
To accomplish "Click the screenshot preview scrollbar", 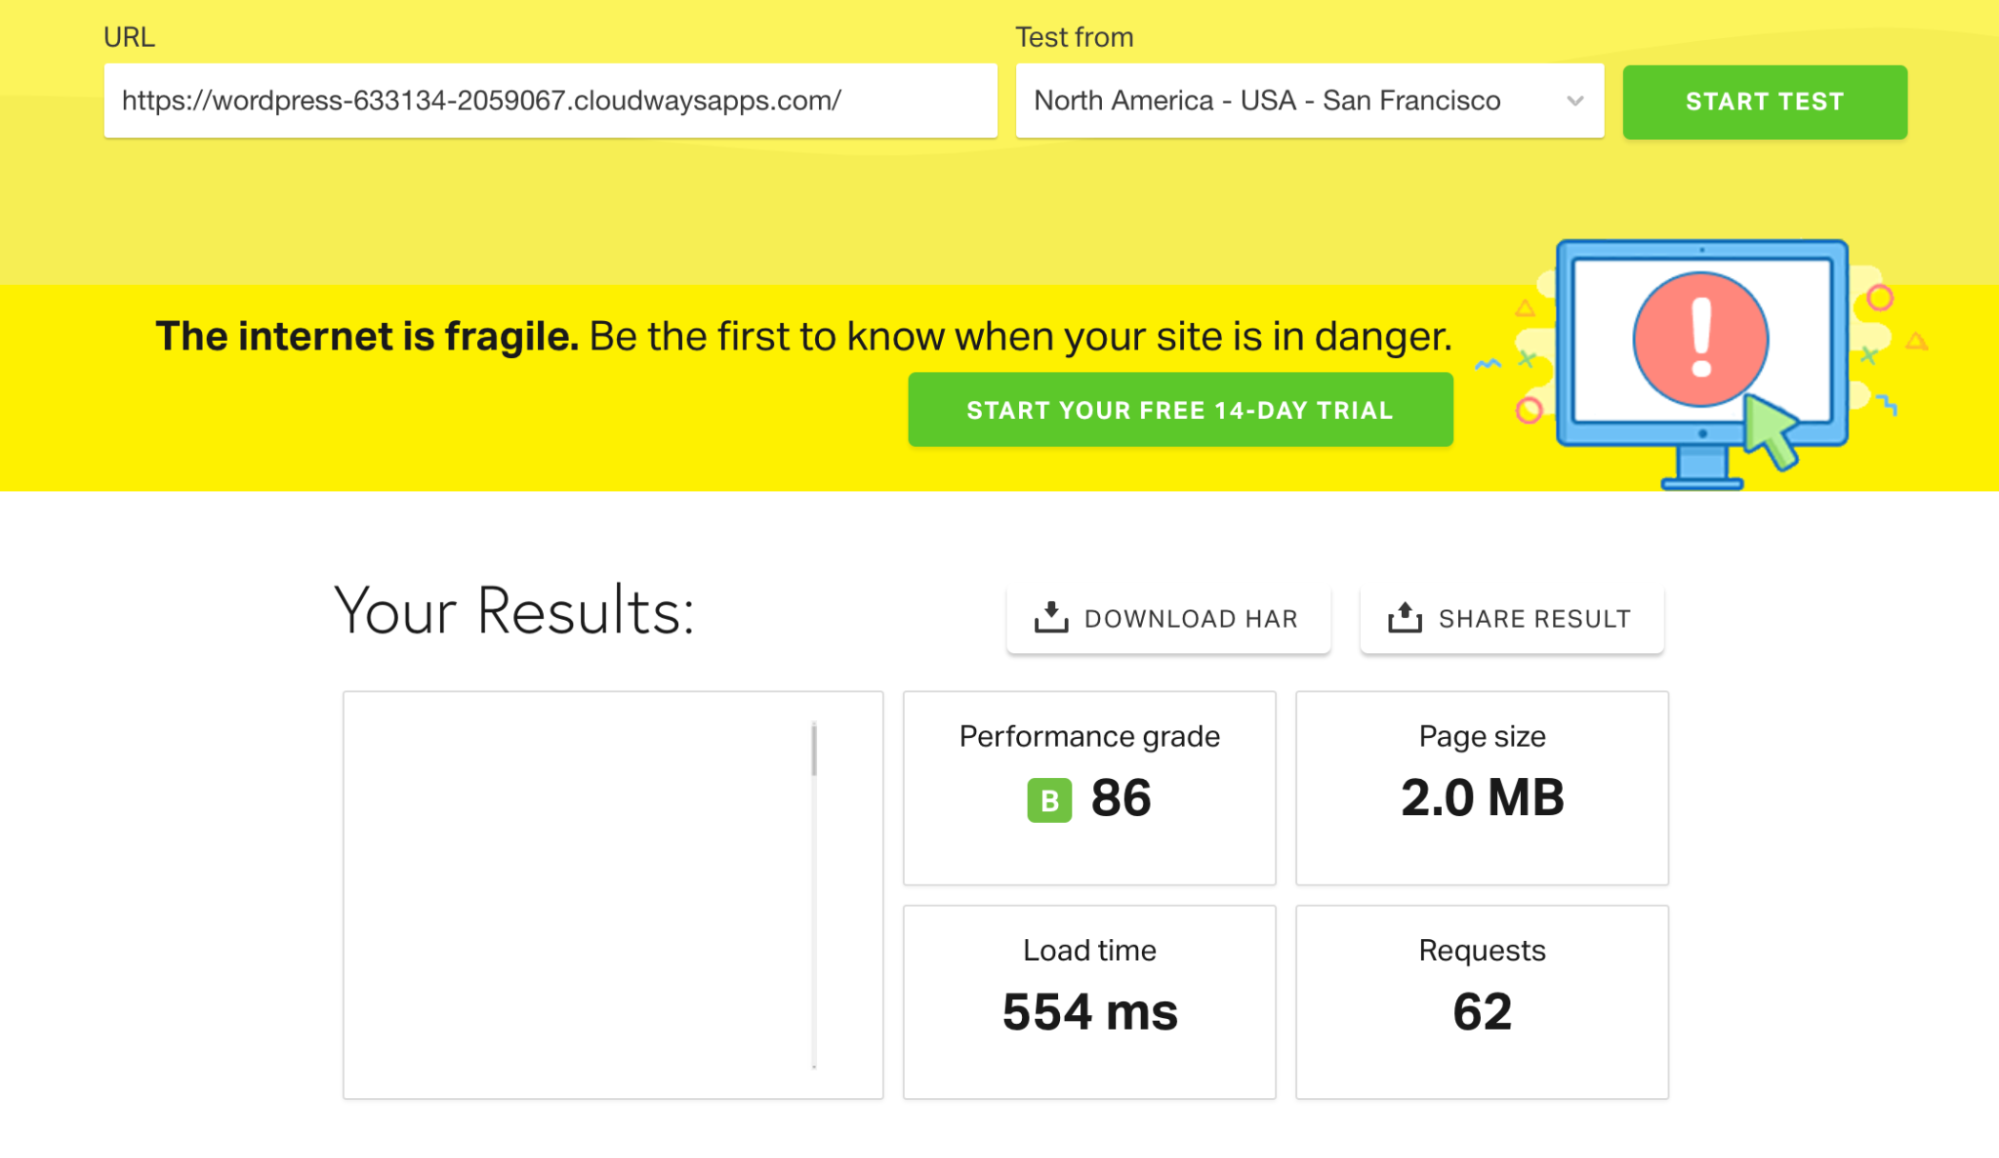I will (x=814, y=750).
